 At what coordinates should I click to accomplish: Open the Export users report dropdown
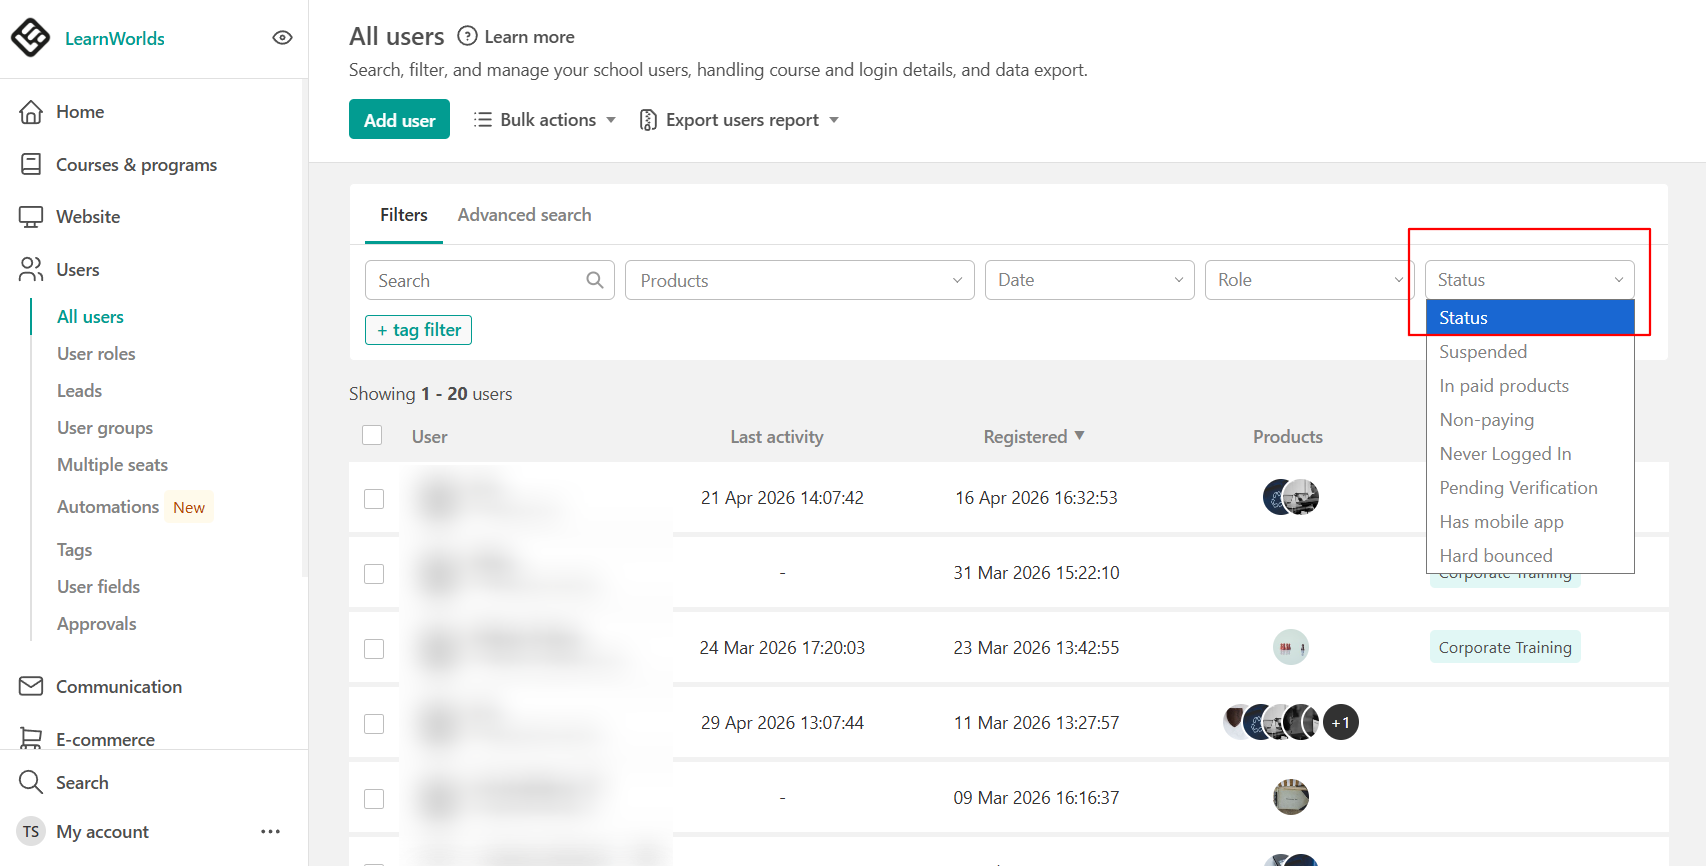click(739, 120)
